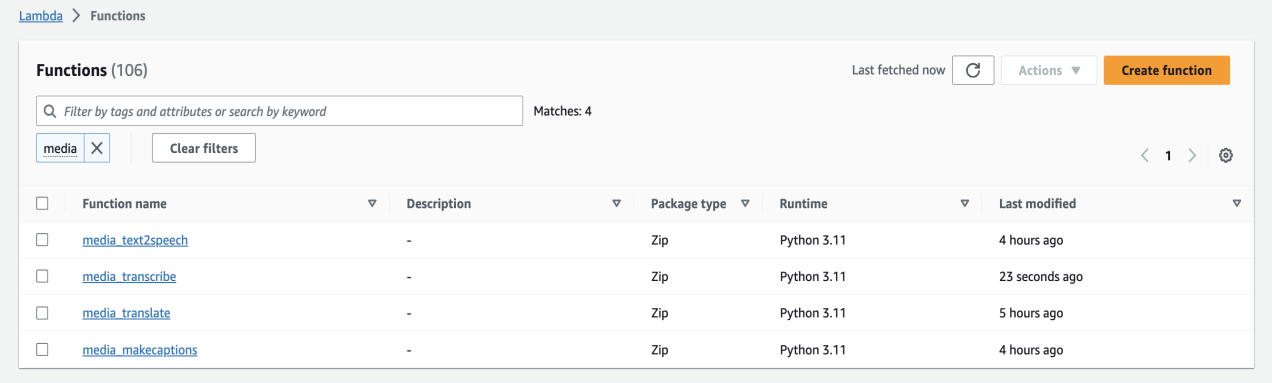Sort by Package type column arrow

[x=745, y=203]
